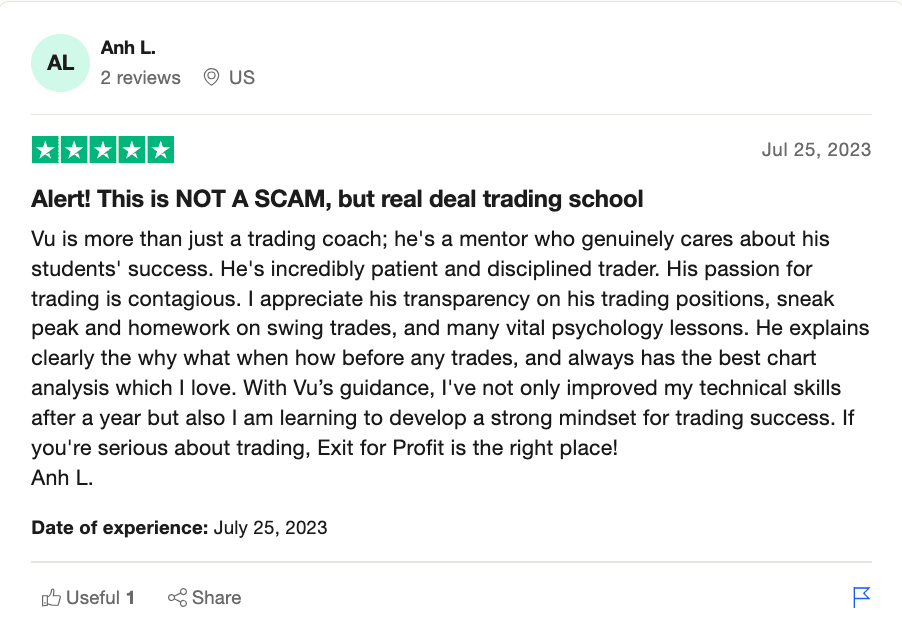
Task: Click the US location label
Action: (242, 78)
